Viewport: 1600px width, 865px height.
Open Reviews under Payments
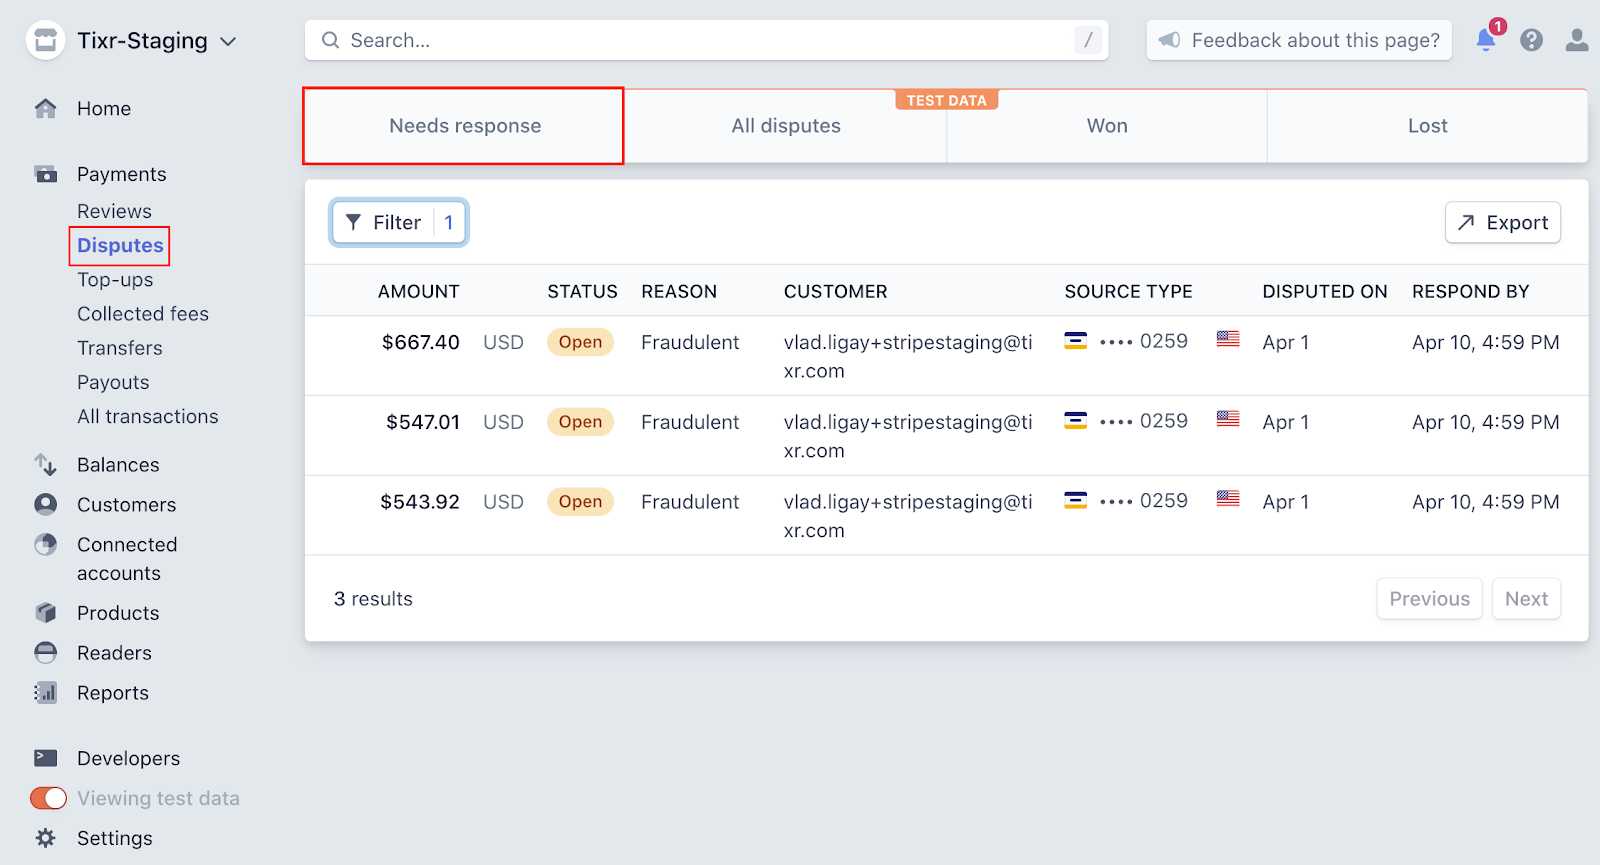tap(114, 211)
